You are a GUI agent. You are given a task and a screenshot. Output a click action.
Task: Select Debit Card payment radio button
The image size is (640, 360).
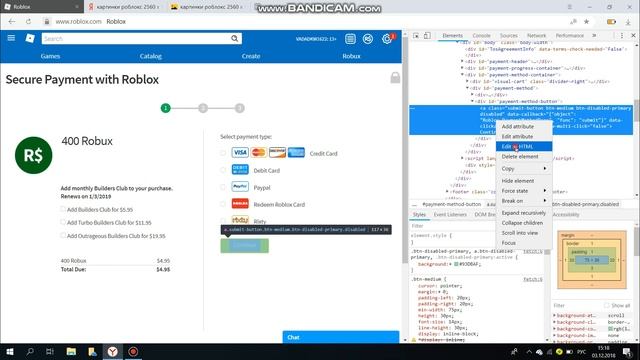click(x=223, y=170)
